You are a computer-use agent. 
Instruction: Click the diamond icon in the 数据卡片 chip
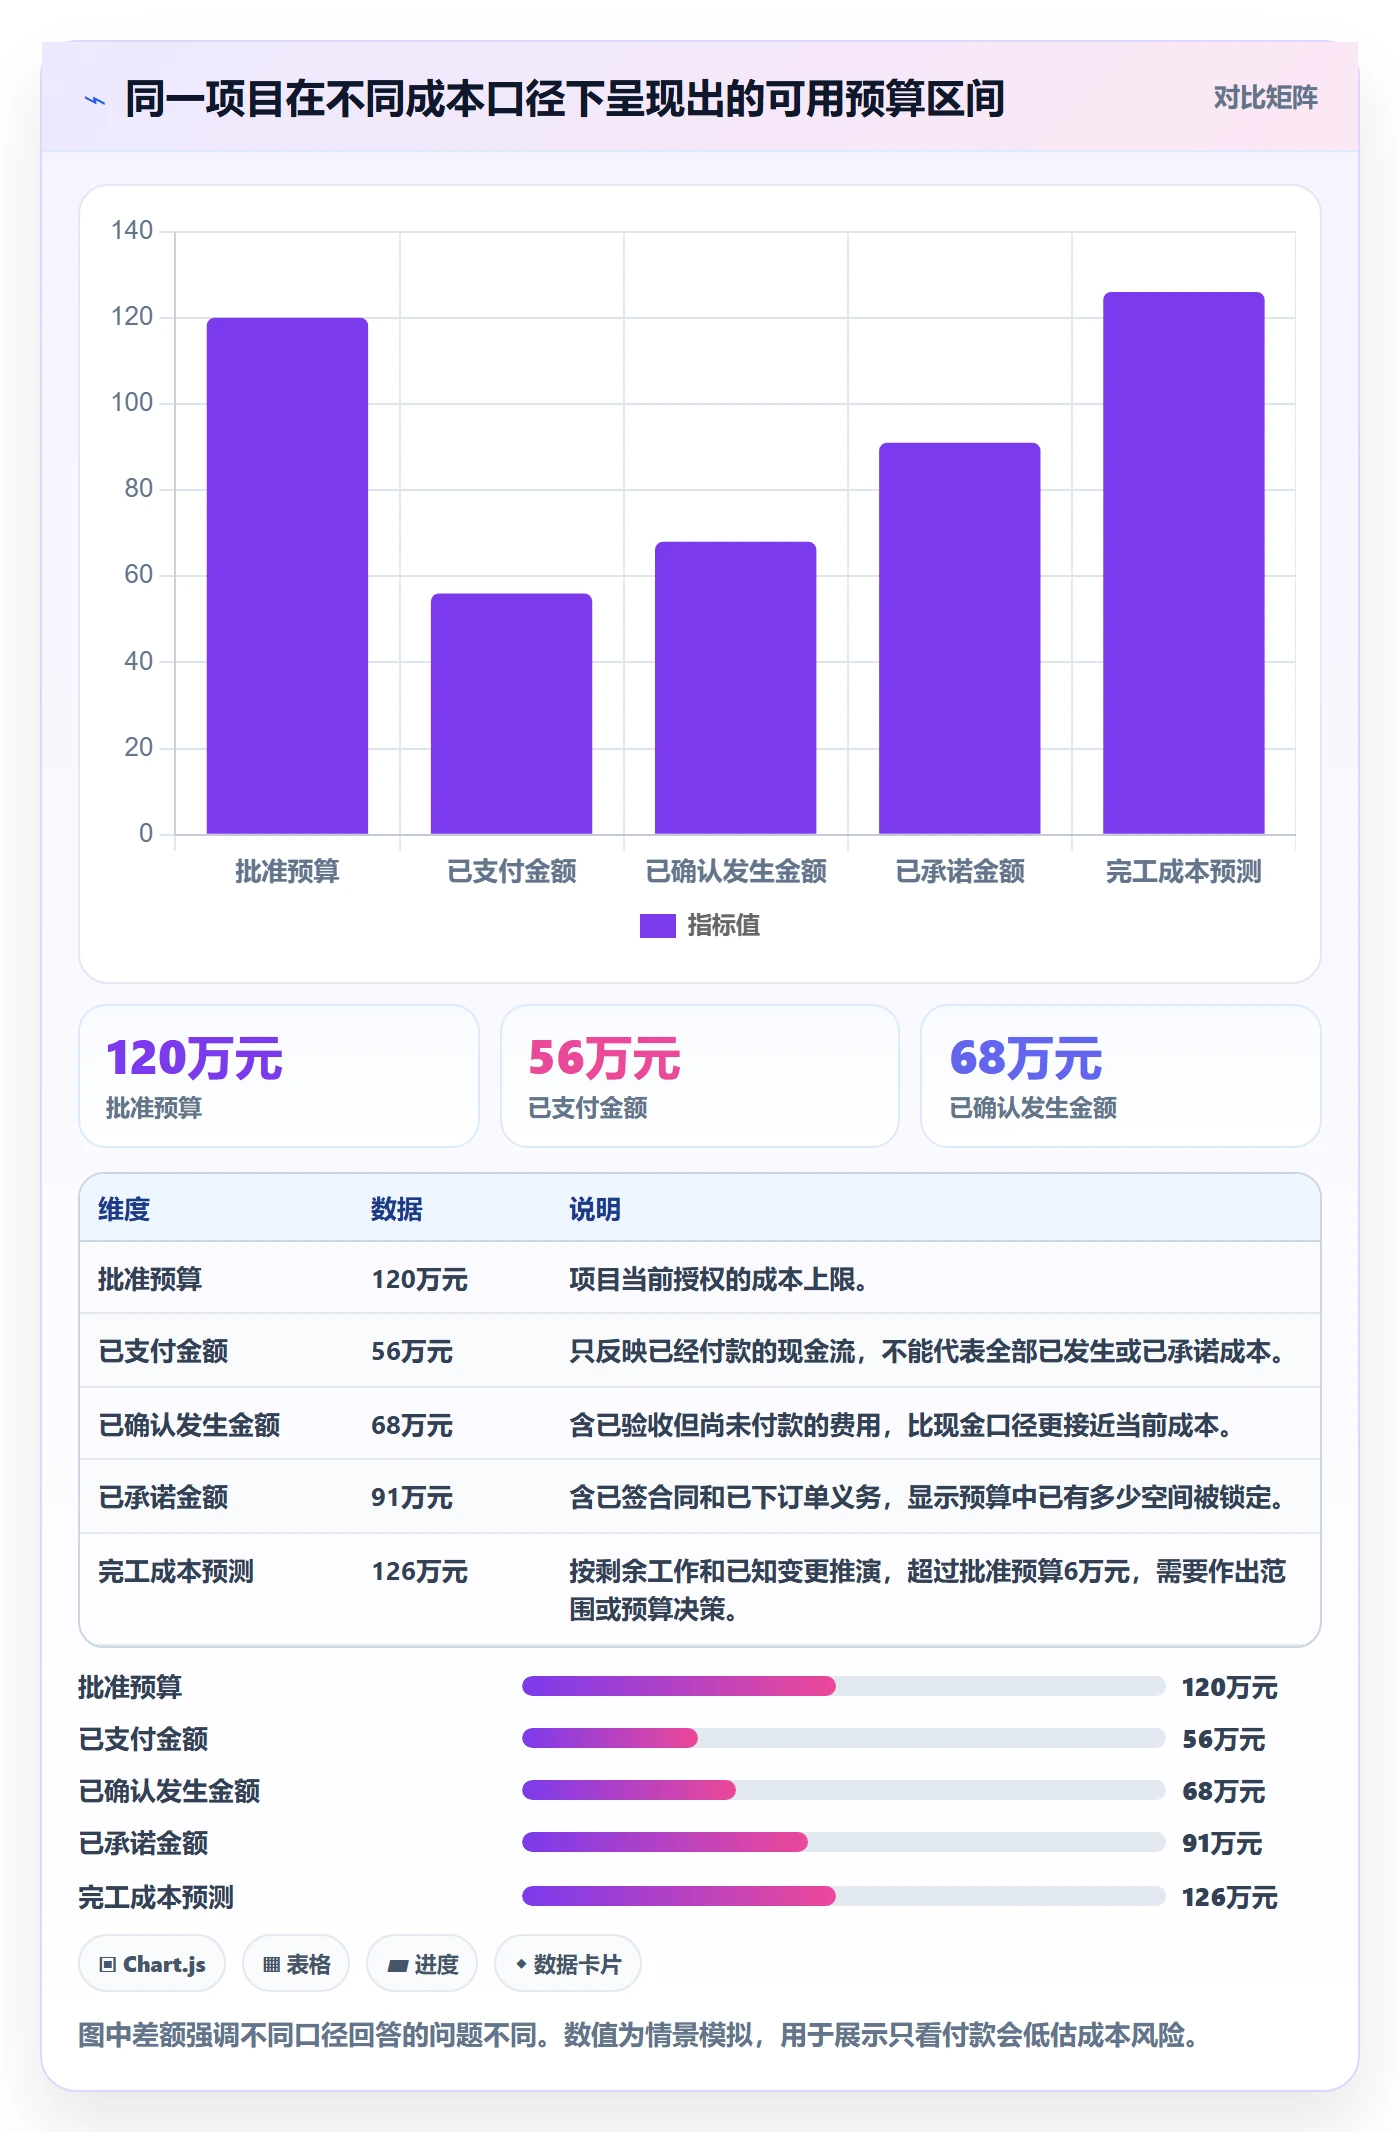(x=521, y=1964)
